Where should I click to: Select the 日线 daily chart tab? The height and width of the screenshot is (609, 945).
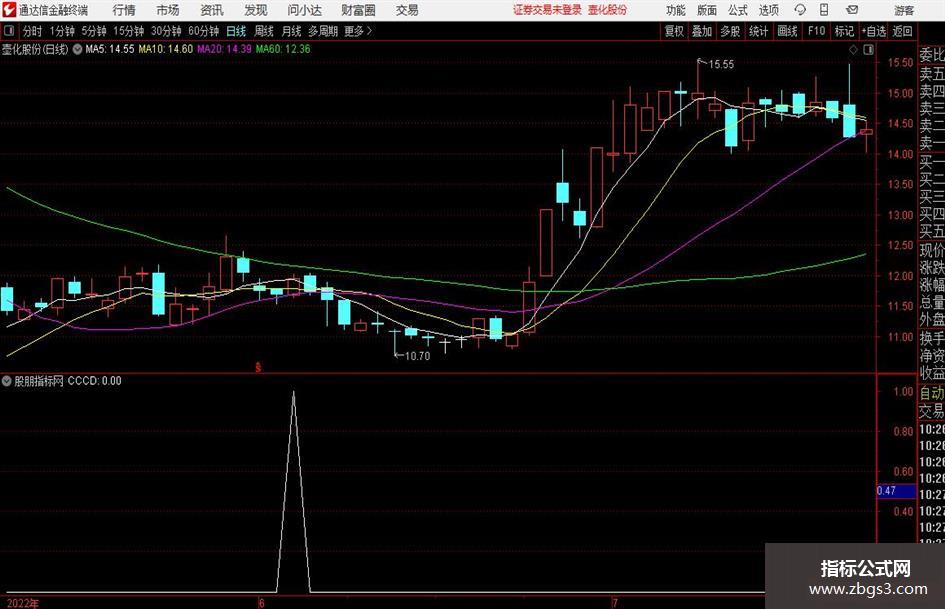click(236, 31)
